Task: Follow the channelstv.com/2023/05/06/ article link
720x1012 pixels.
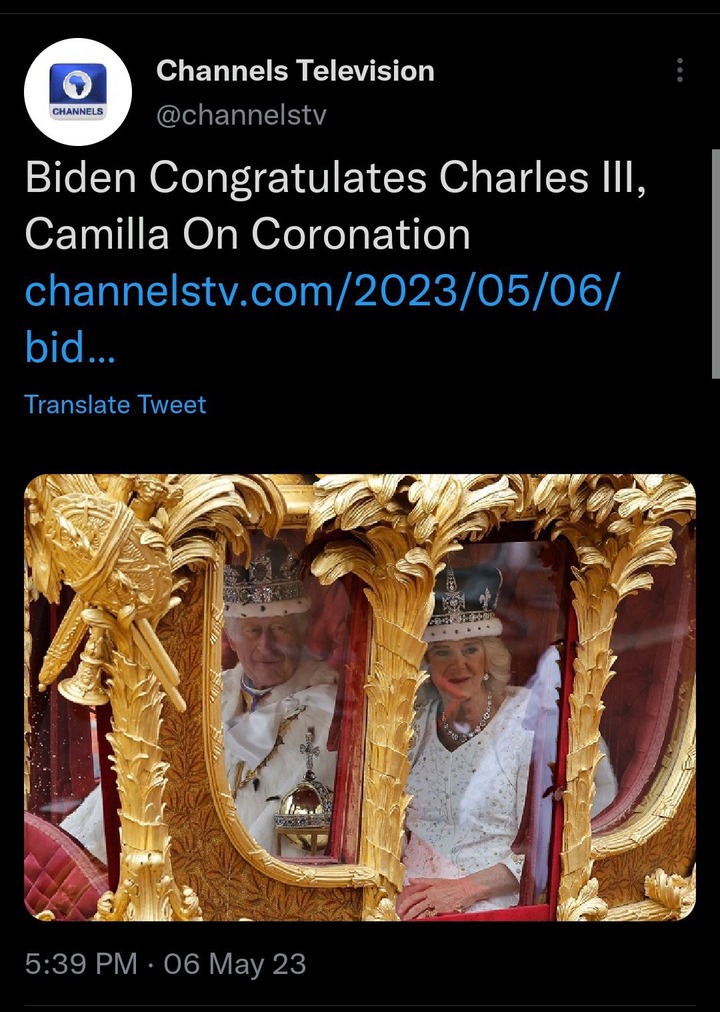Action: tap(323, 290)
